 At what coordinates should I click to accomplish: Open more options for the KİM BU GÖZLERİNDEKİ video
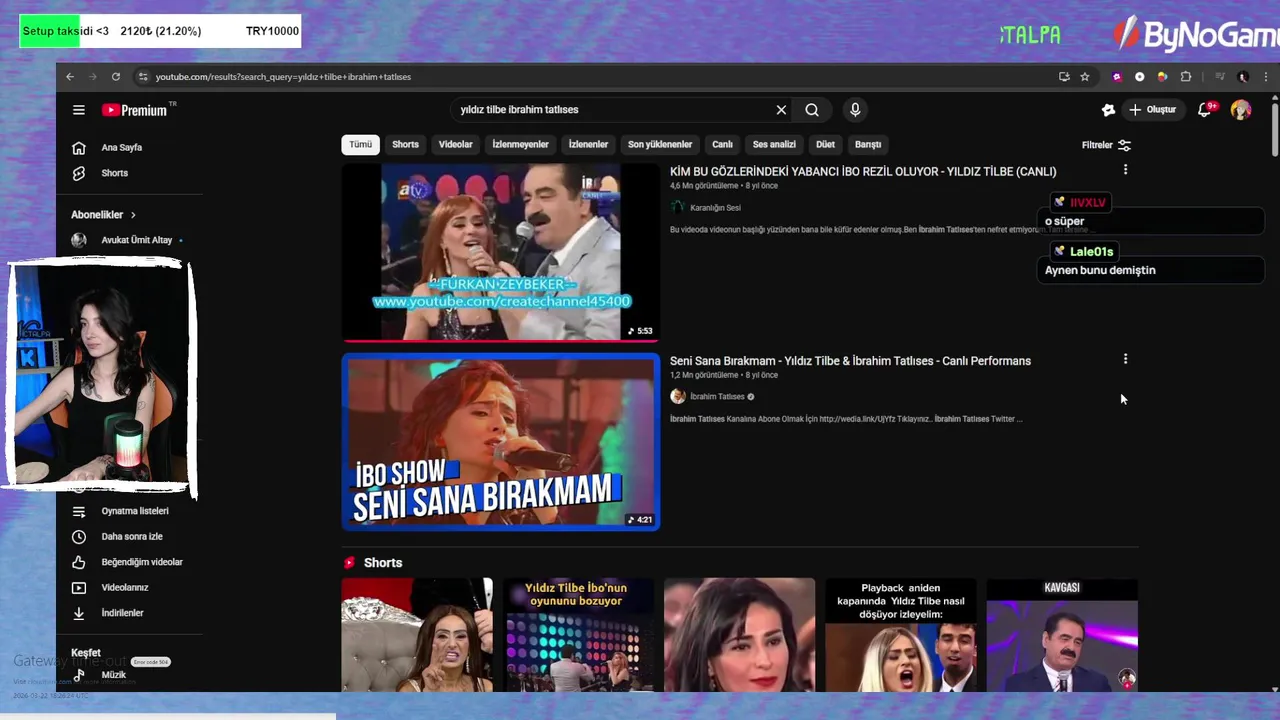1125,170
